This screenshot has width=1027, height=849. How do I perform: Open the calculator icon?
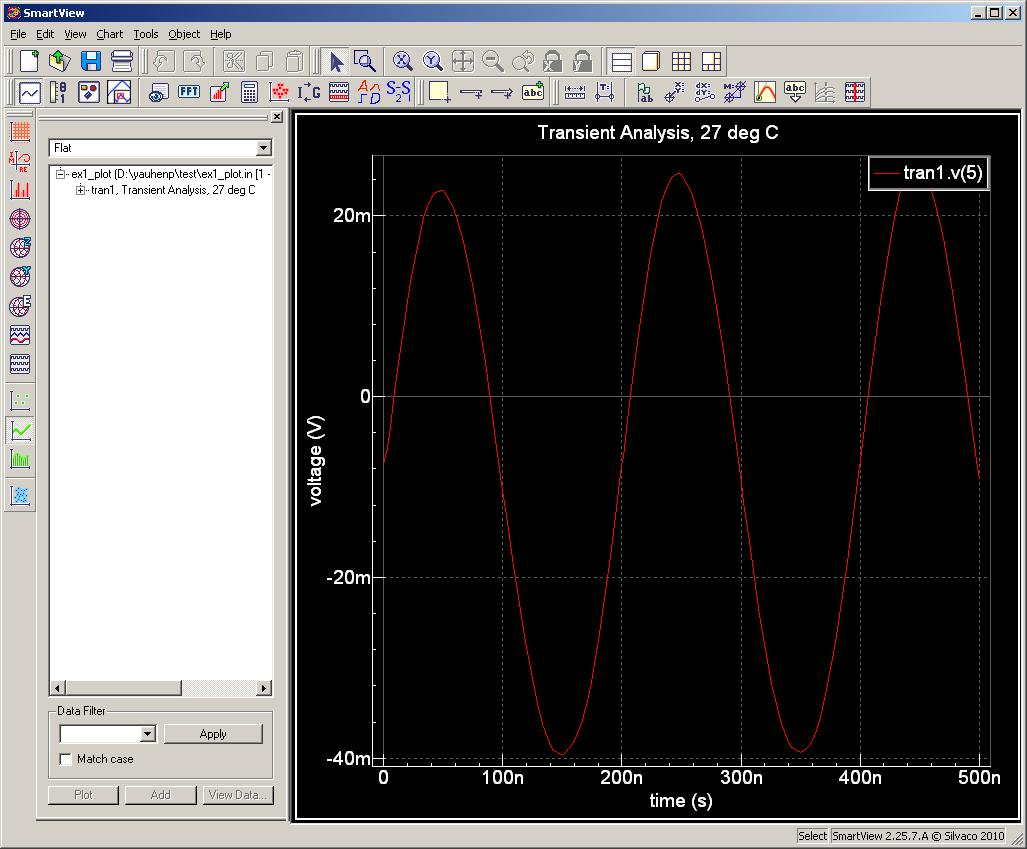(x=249, y=92)
